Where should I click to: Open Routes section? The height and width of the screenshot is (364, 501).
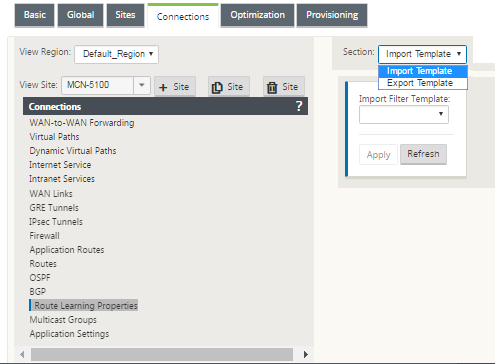pos(43,264)
